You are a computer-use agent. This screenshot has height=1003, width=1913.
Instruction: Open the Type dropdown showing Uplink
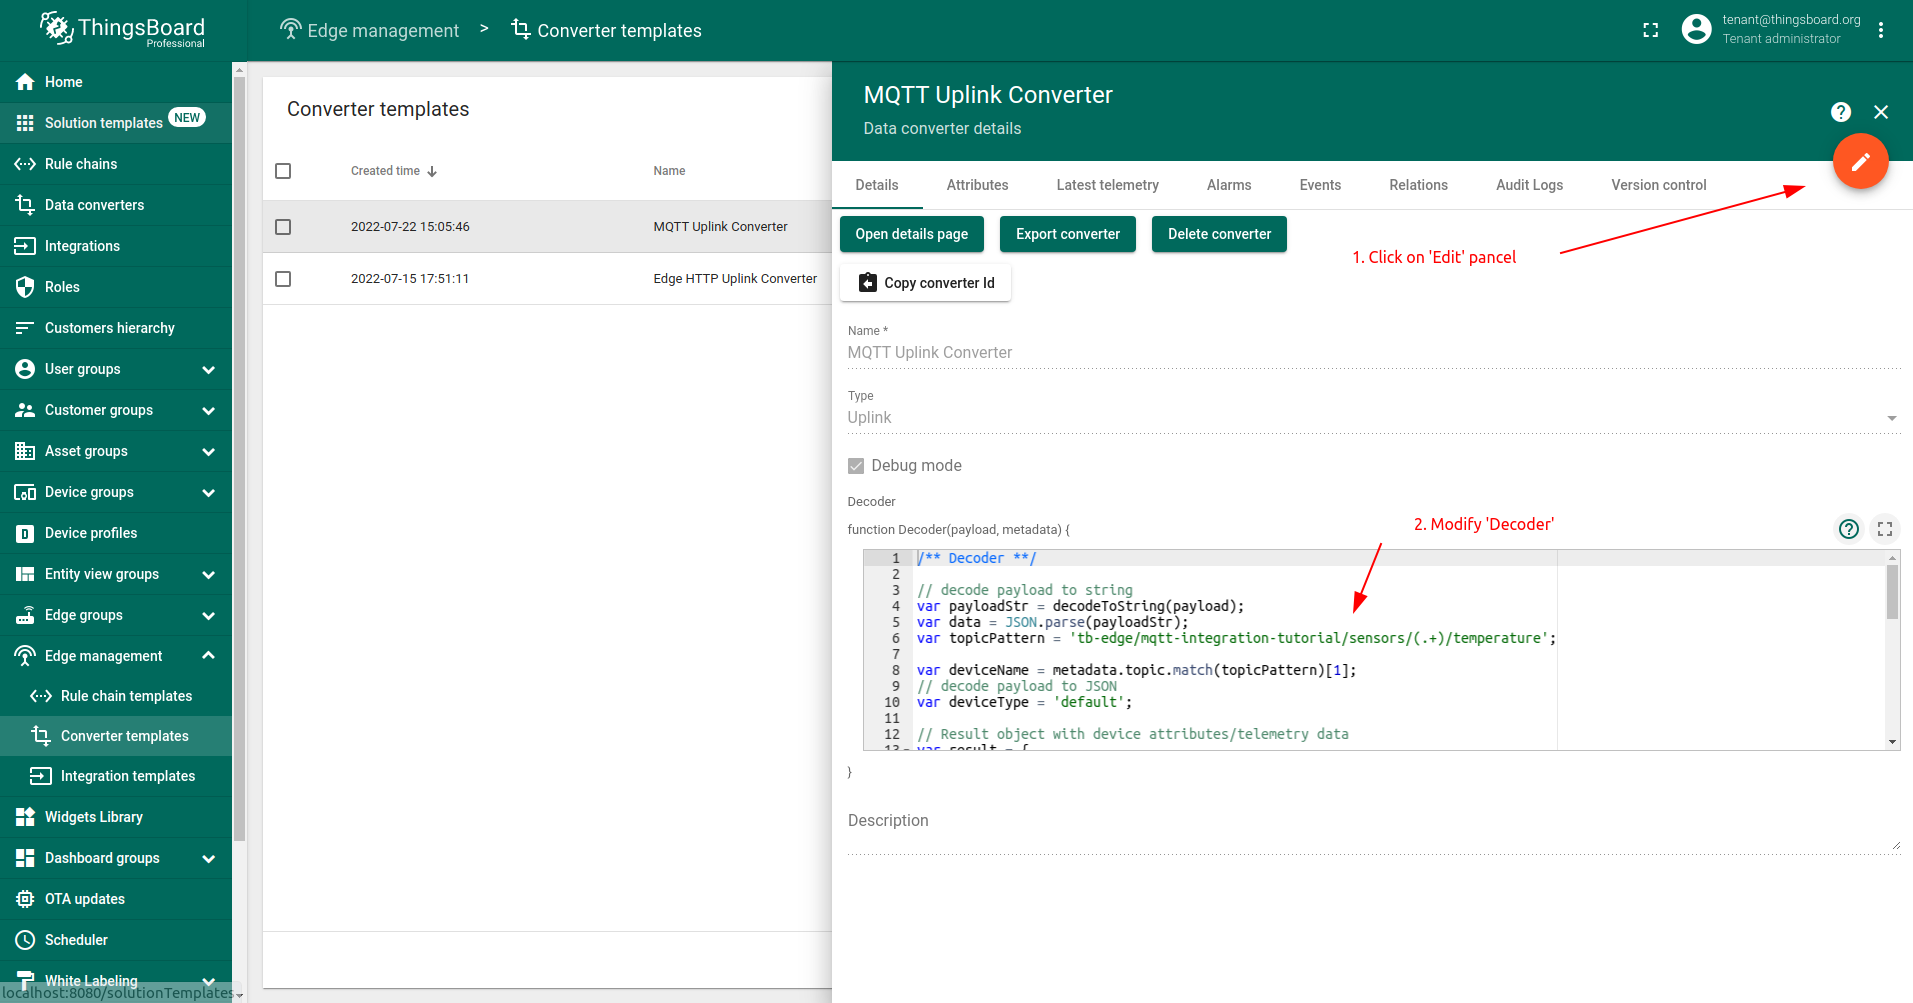tap(1373, 418)
